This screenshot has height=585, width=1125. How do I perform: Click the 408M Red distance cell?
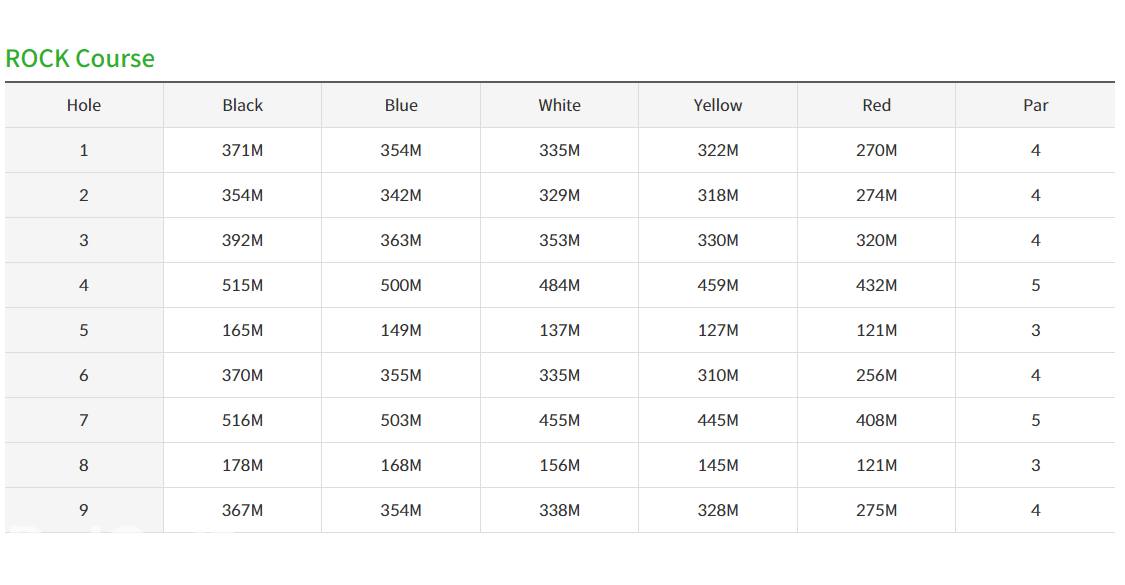point(876,420)
